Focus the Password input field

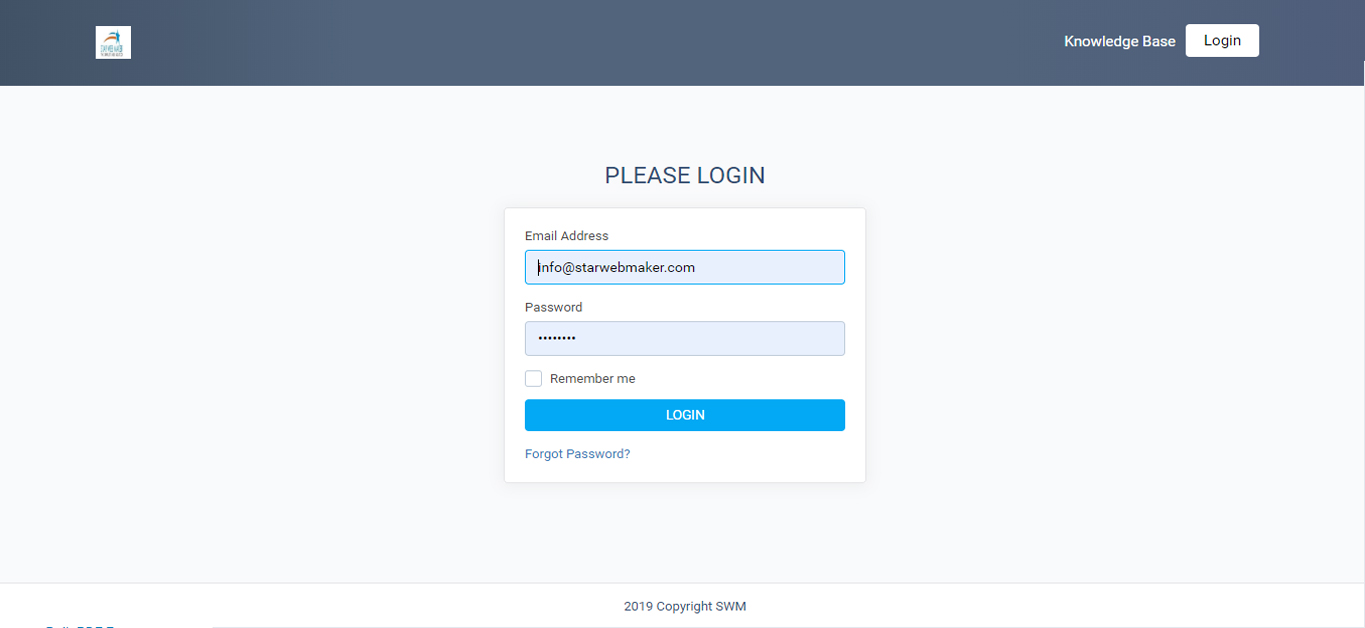pos(685,338)
